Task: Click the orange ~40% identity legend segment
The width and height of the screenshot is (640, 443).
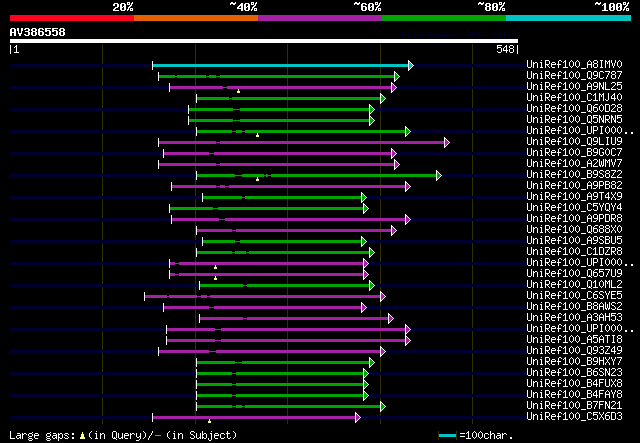Action: point(196,18)
